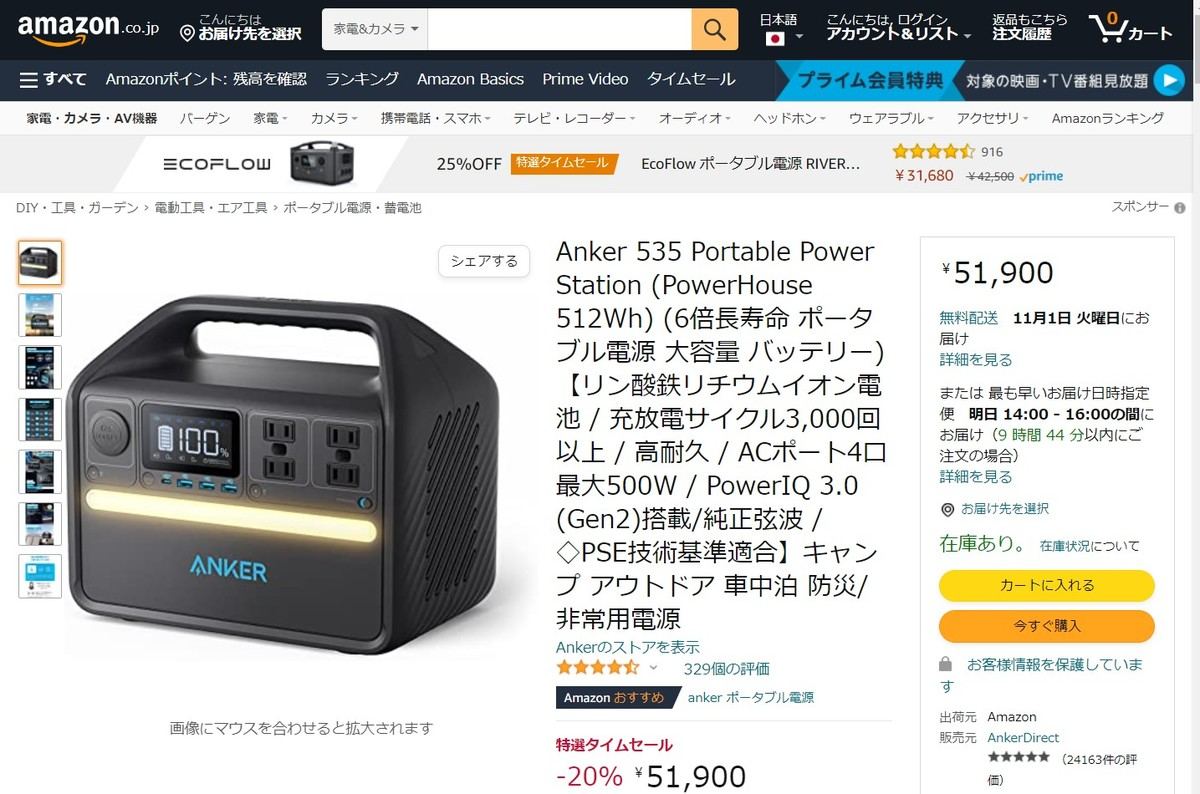Click the location pin お届け先を選択 in header
Image resolution: width=1200 pixels, height=794 pixels.
point(240,28)
